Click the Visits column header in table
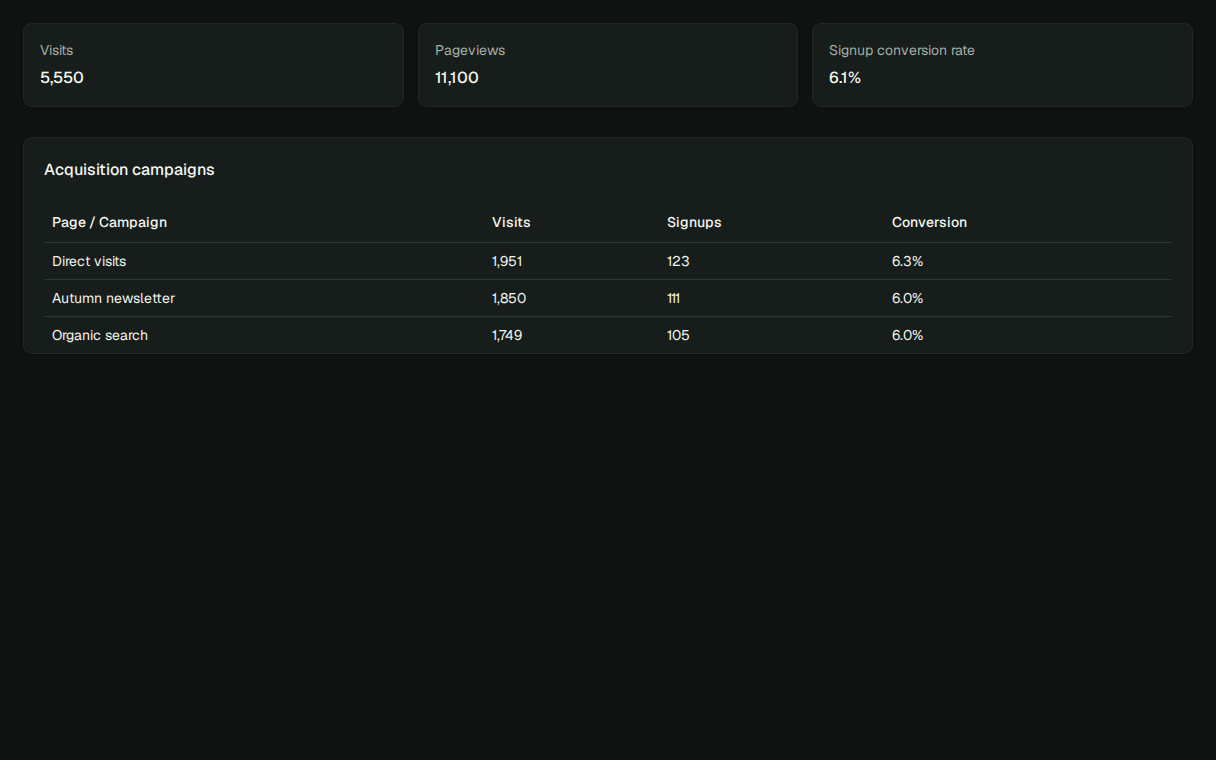 click(x=511, y=222)
